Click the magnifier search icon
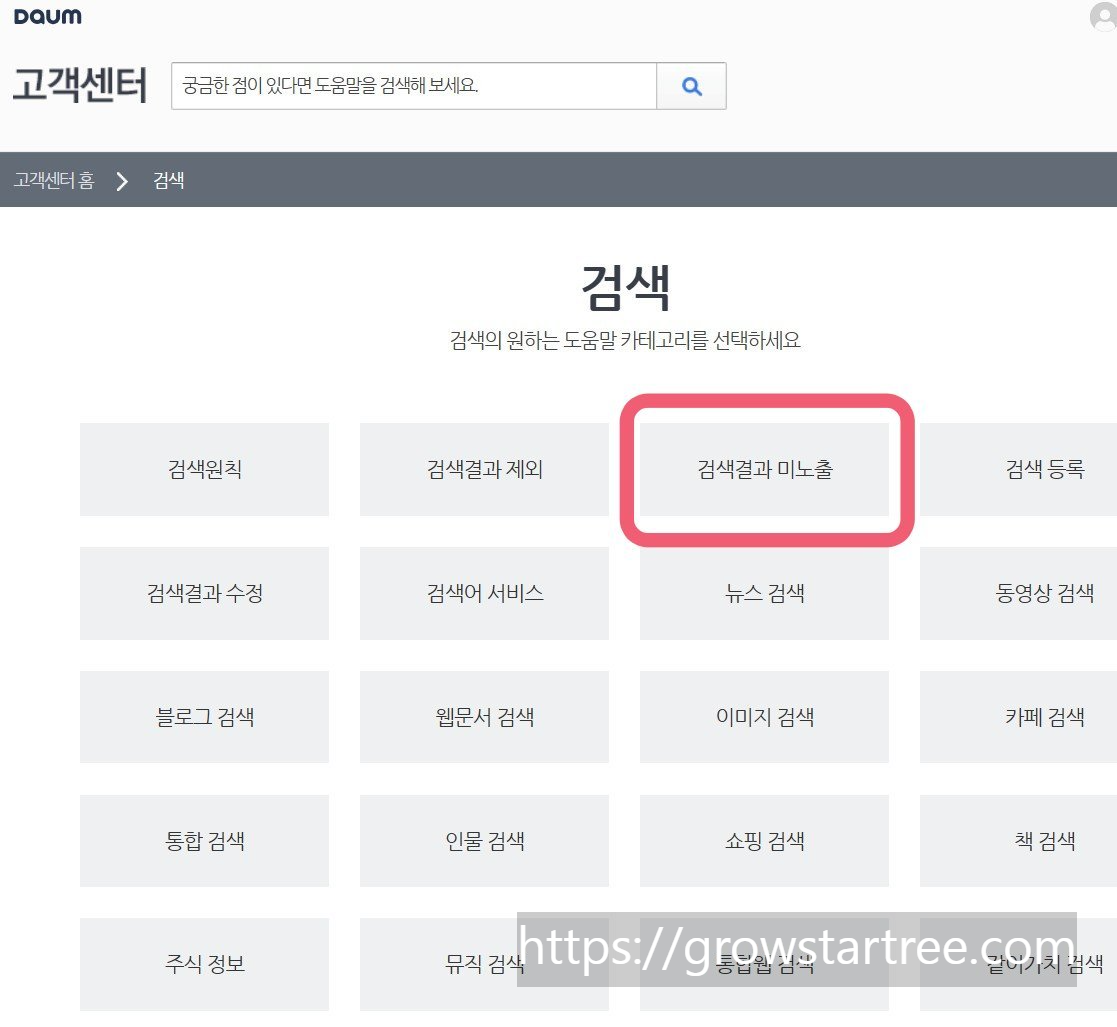Viewport: 1117px width, 1027px height. pyautogui.click(x=691, y=87)
